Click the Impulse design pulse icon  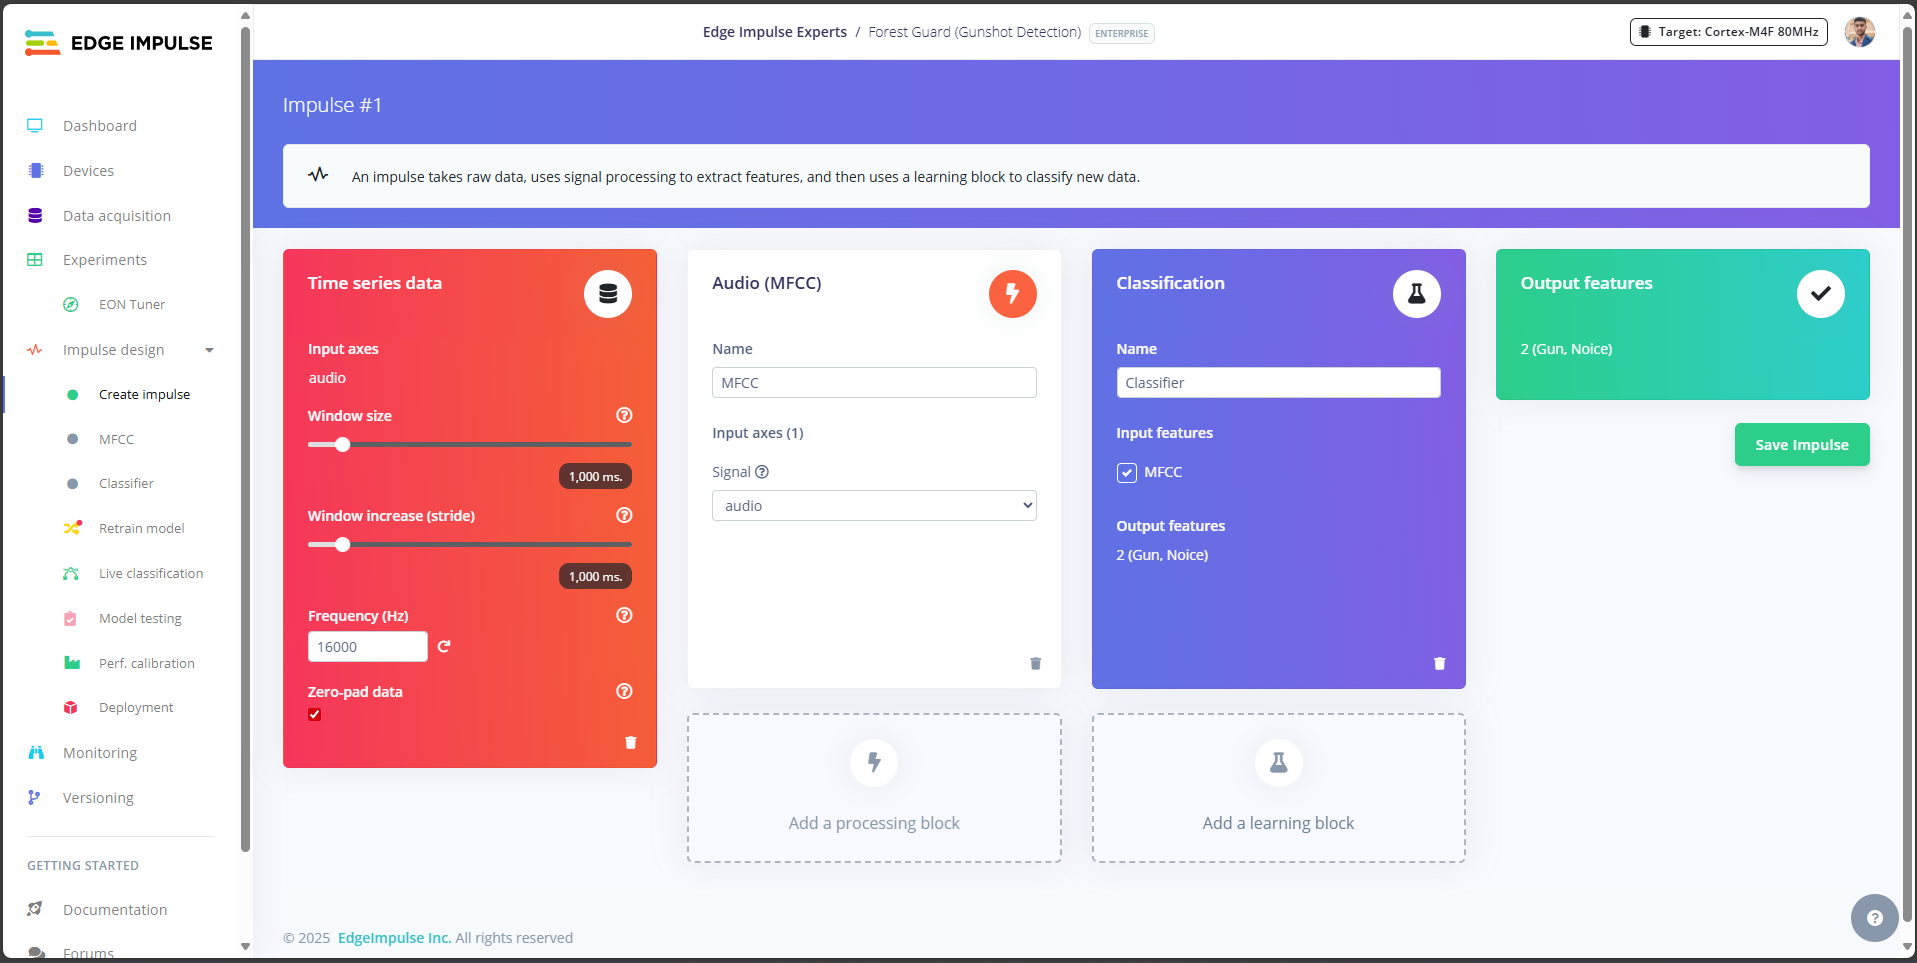coord(35,350)
